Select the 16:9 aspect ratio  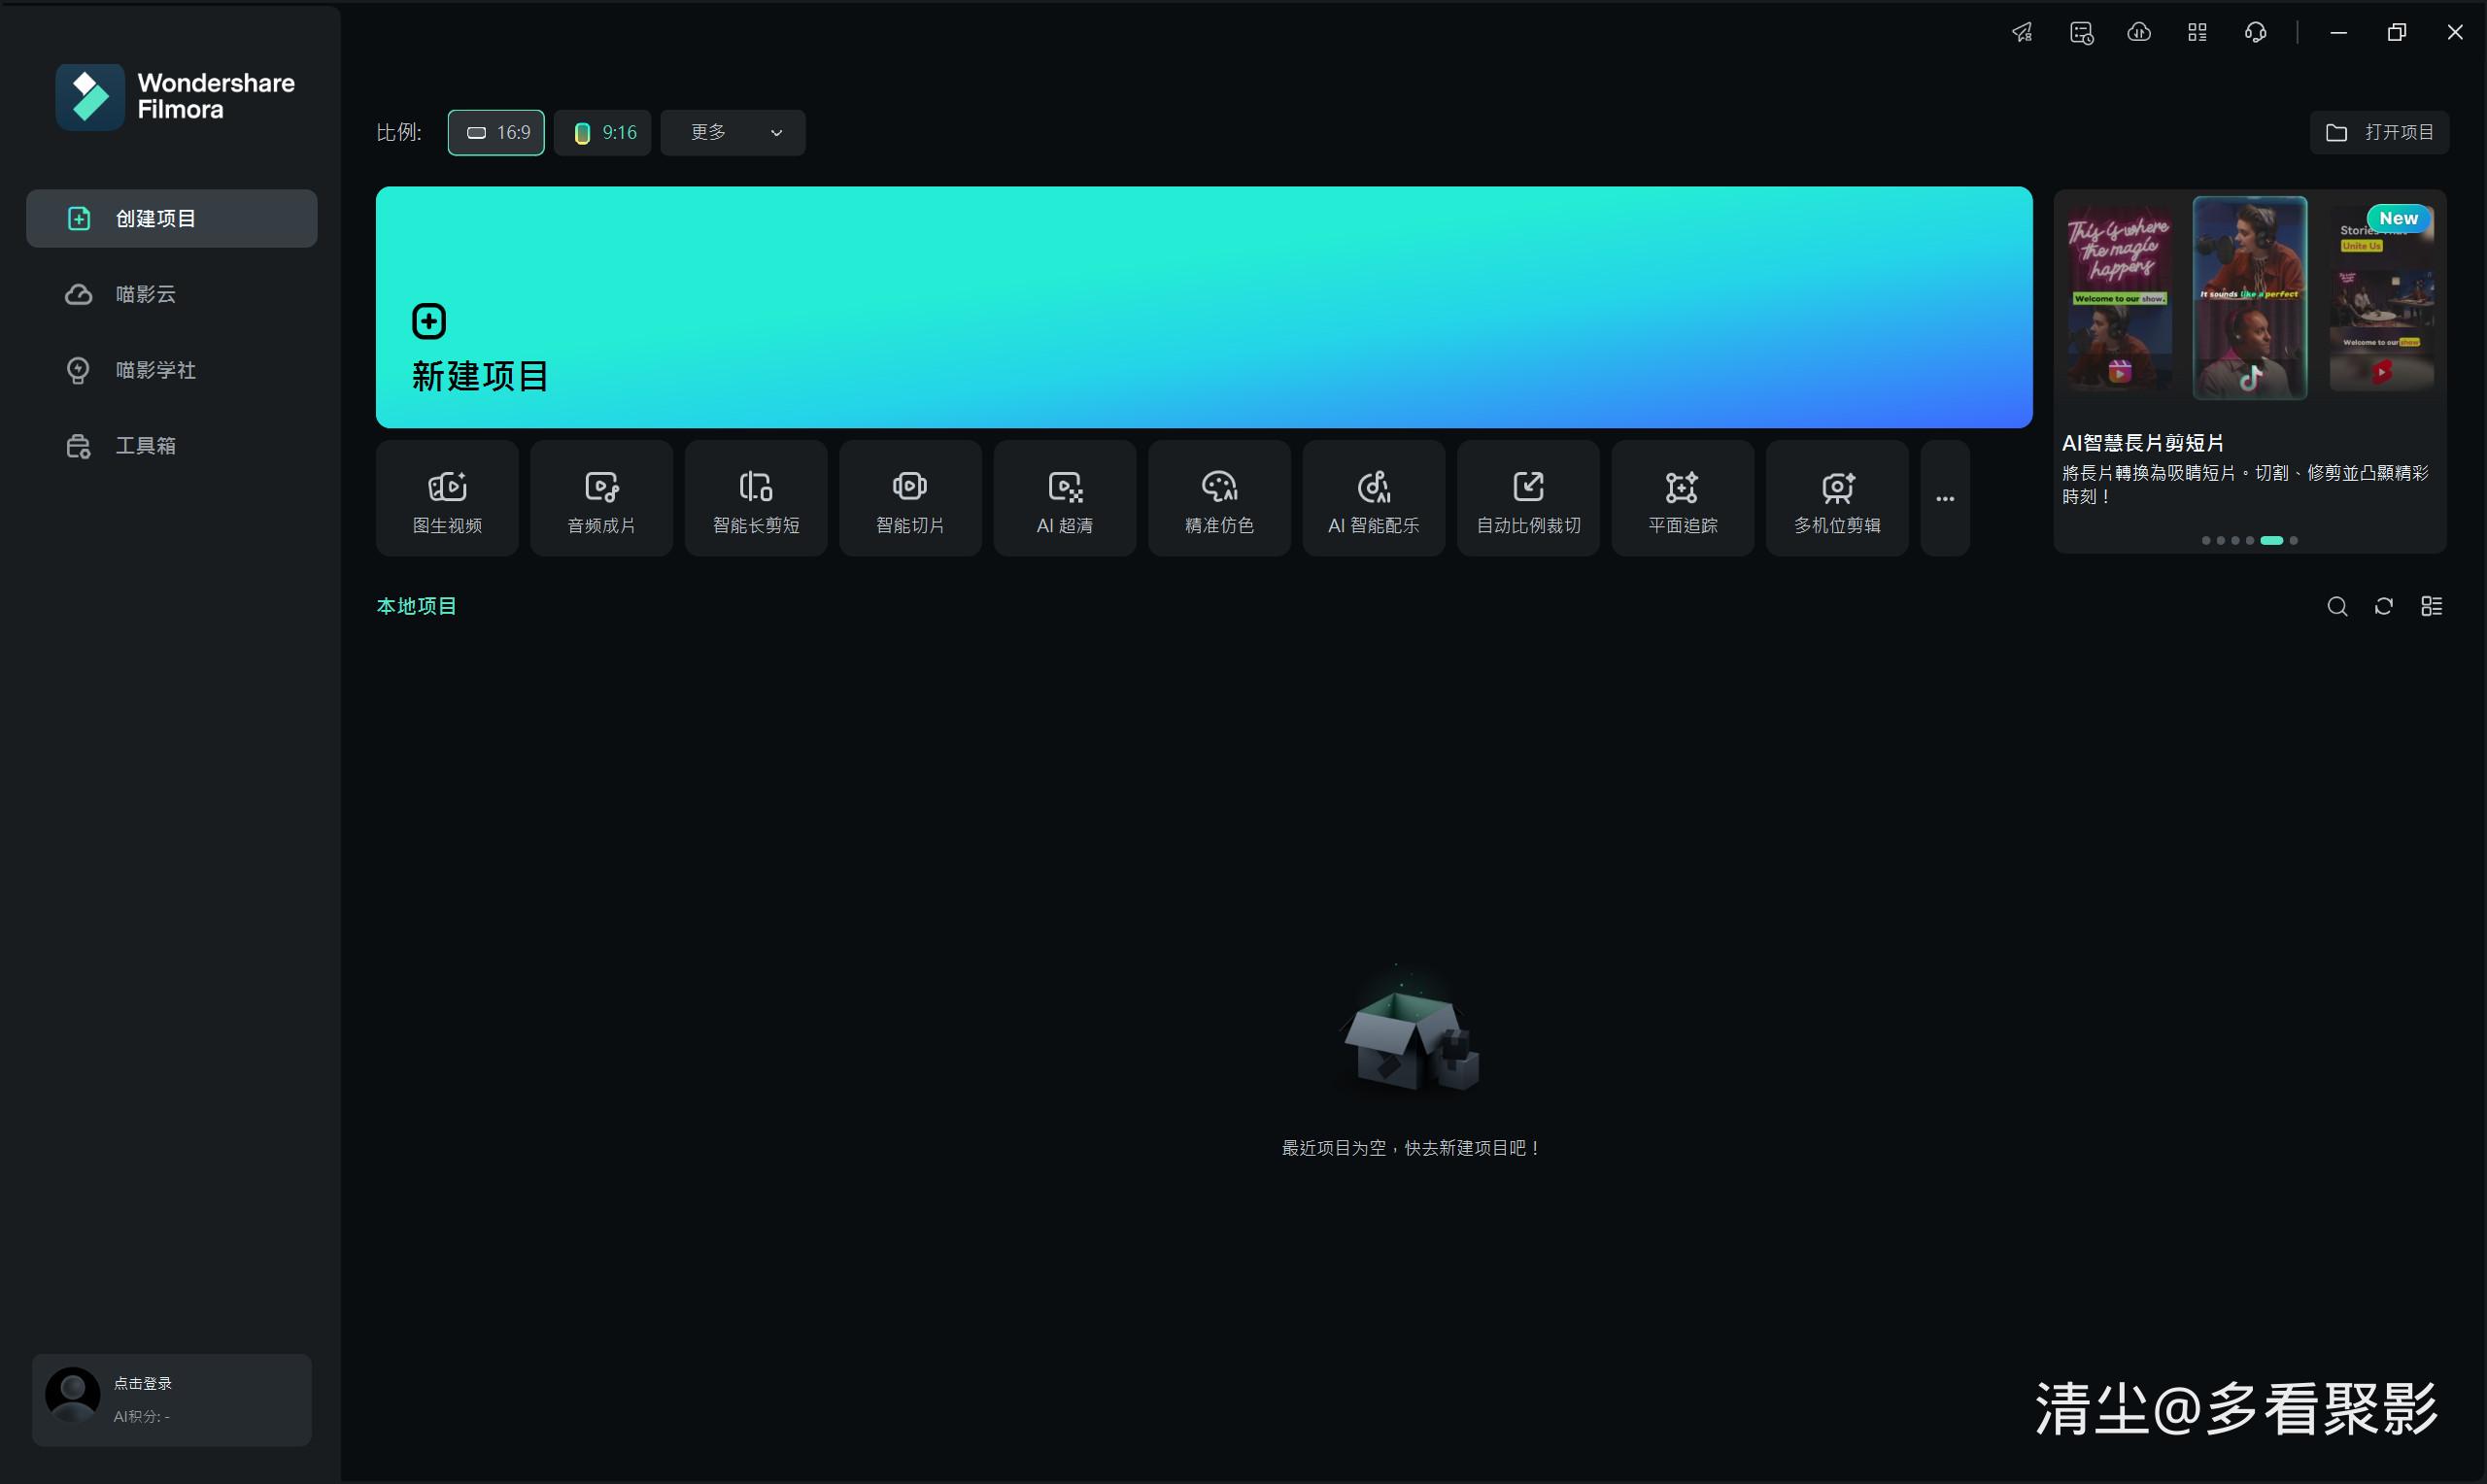pos(496,132)
